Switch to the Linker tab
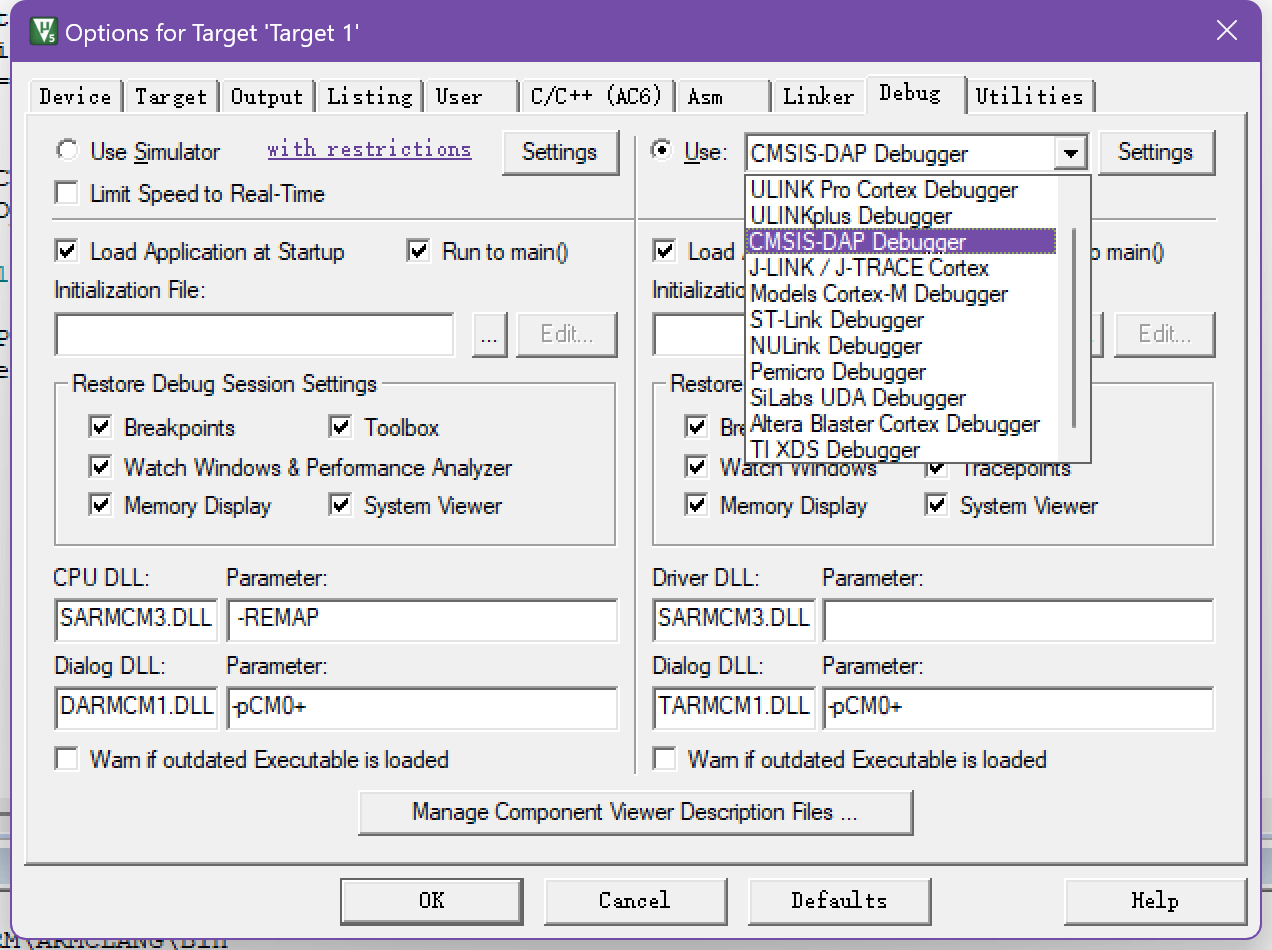The height and width of the screenshot is (950, 1272). (818, 96)
